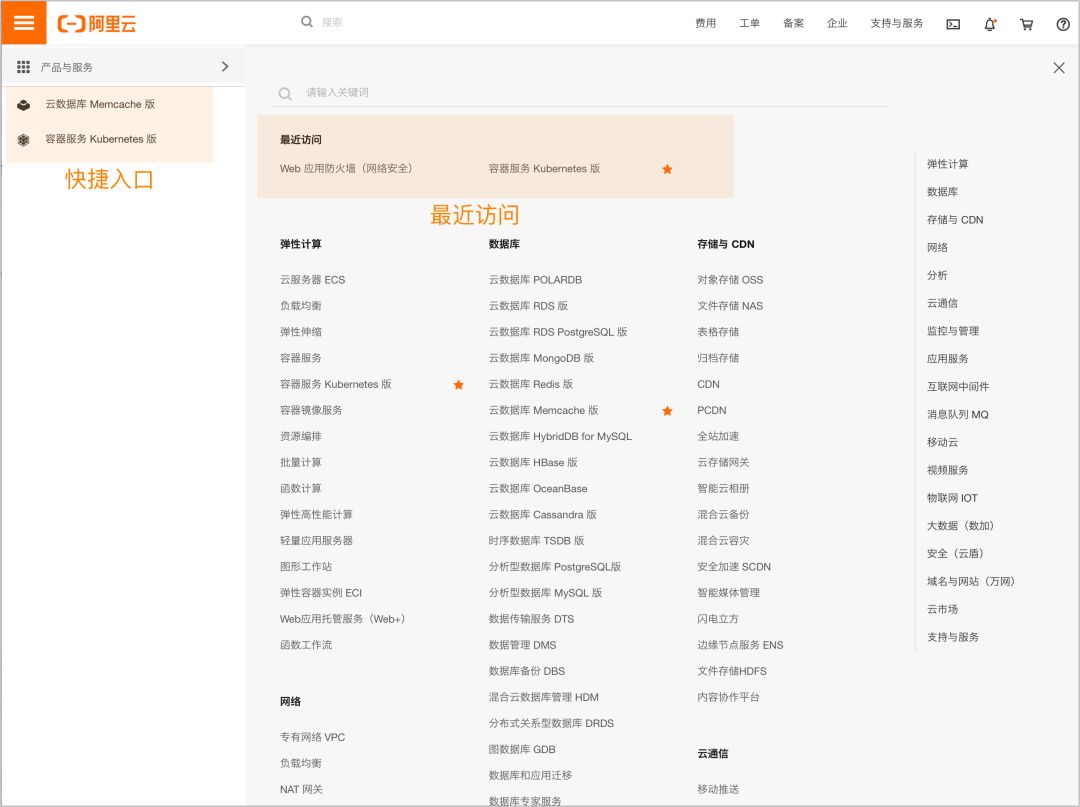Viewport: 1080px width, 807px height.
Task: Jump to 大数据（数加） in category index
Action: 960,525
